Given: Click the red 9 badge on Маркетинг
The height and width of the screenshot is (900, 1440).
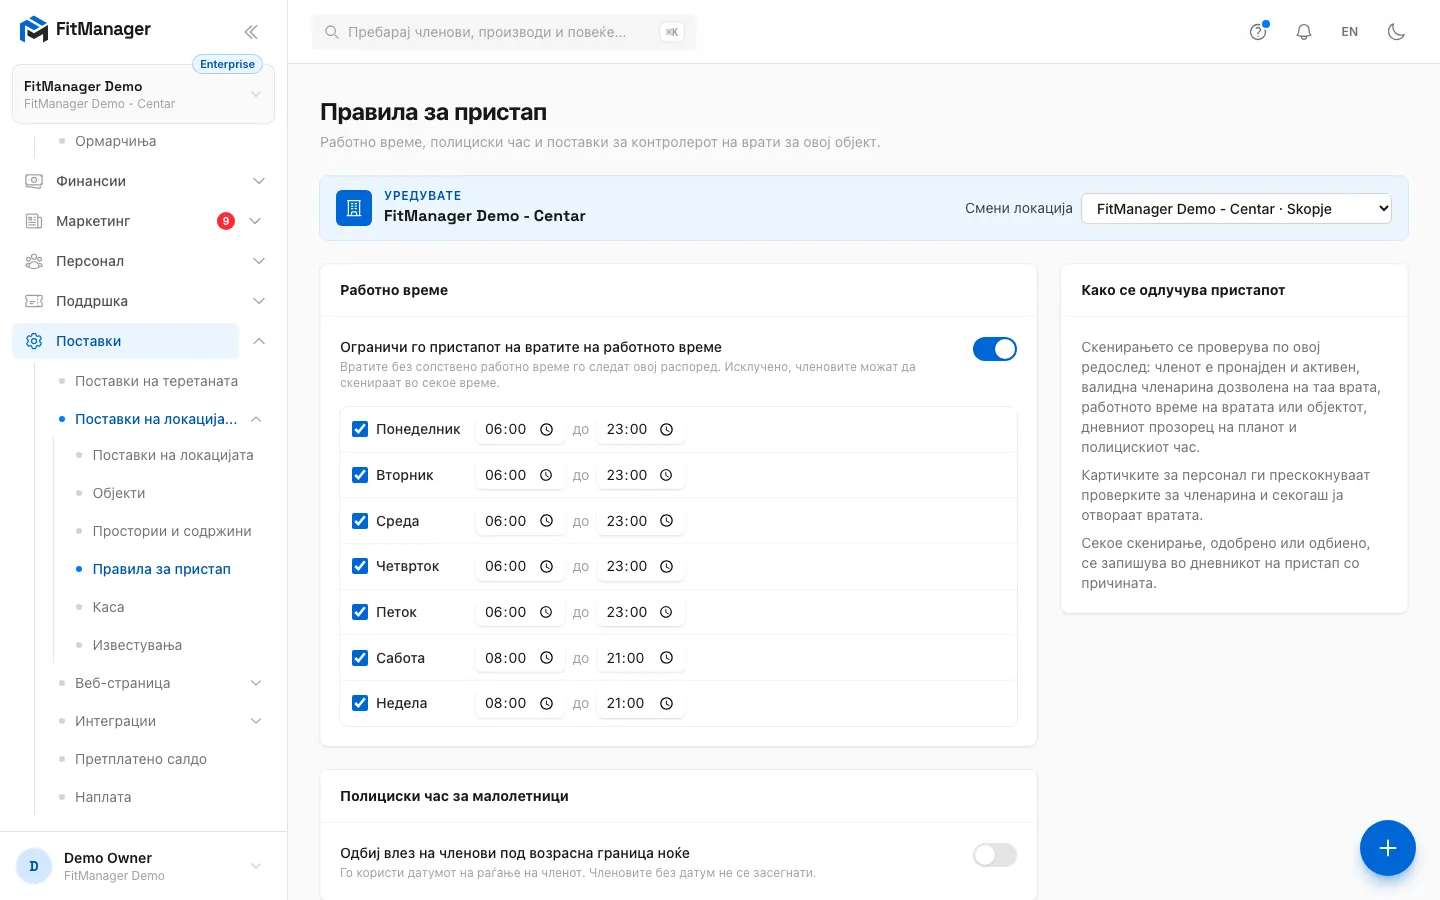Looking at the screenshot, I should pyautogui.click(x=226, y=221).
